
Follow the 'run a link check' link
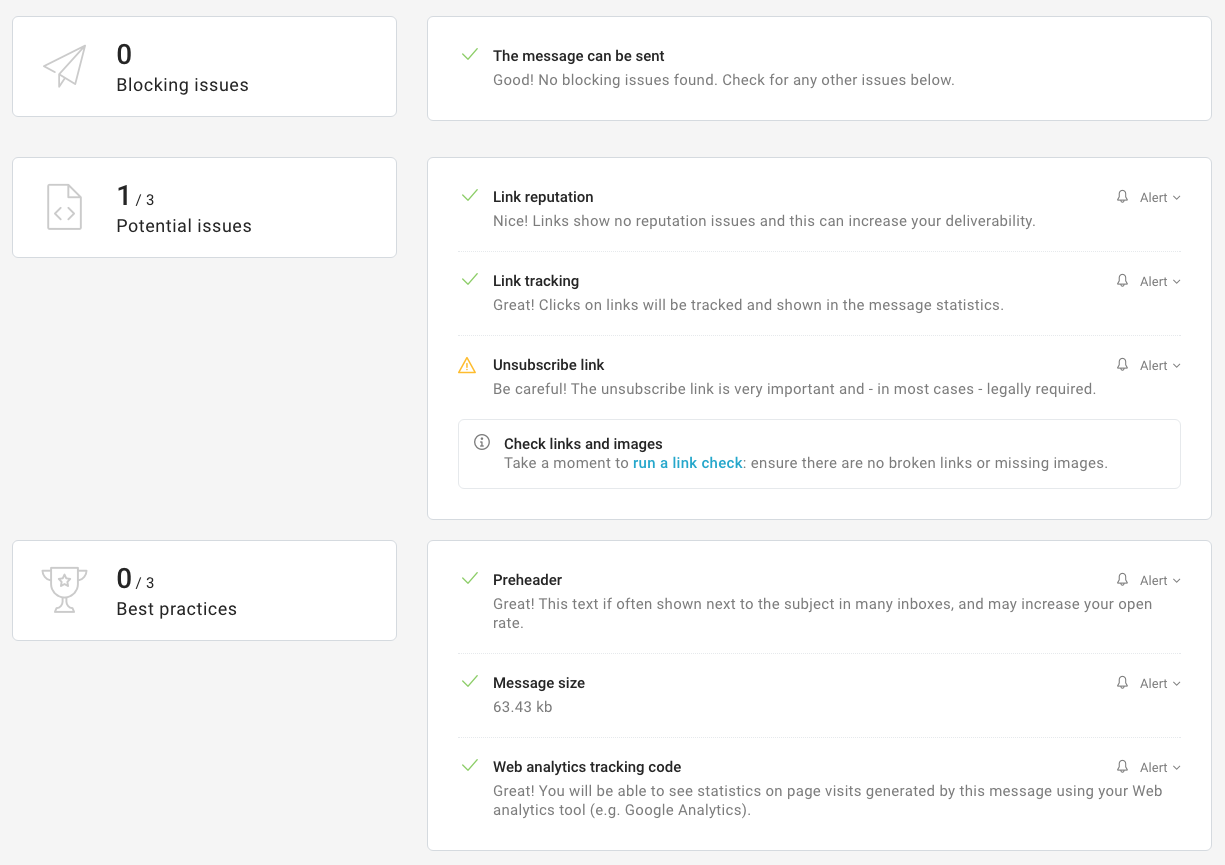pyautogui.click(x=687, y=463)
